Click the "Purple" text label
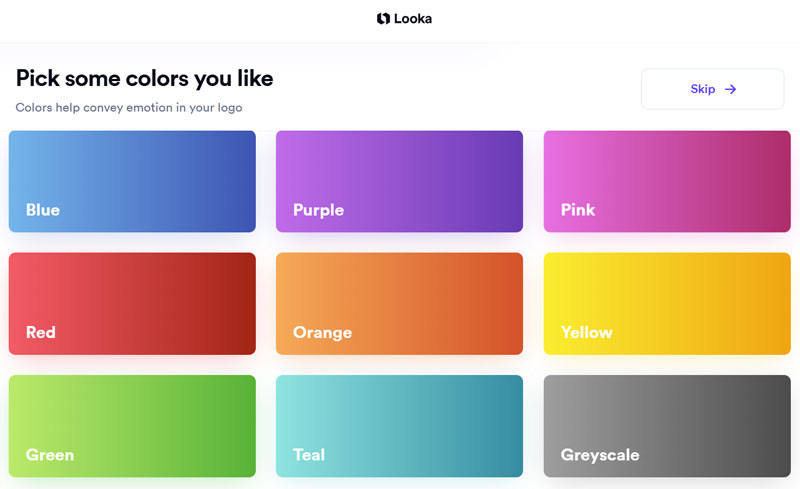 [x=318, y=210]
